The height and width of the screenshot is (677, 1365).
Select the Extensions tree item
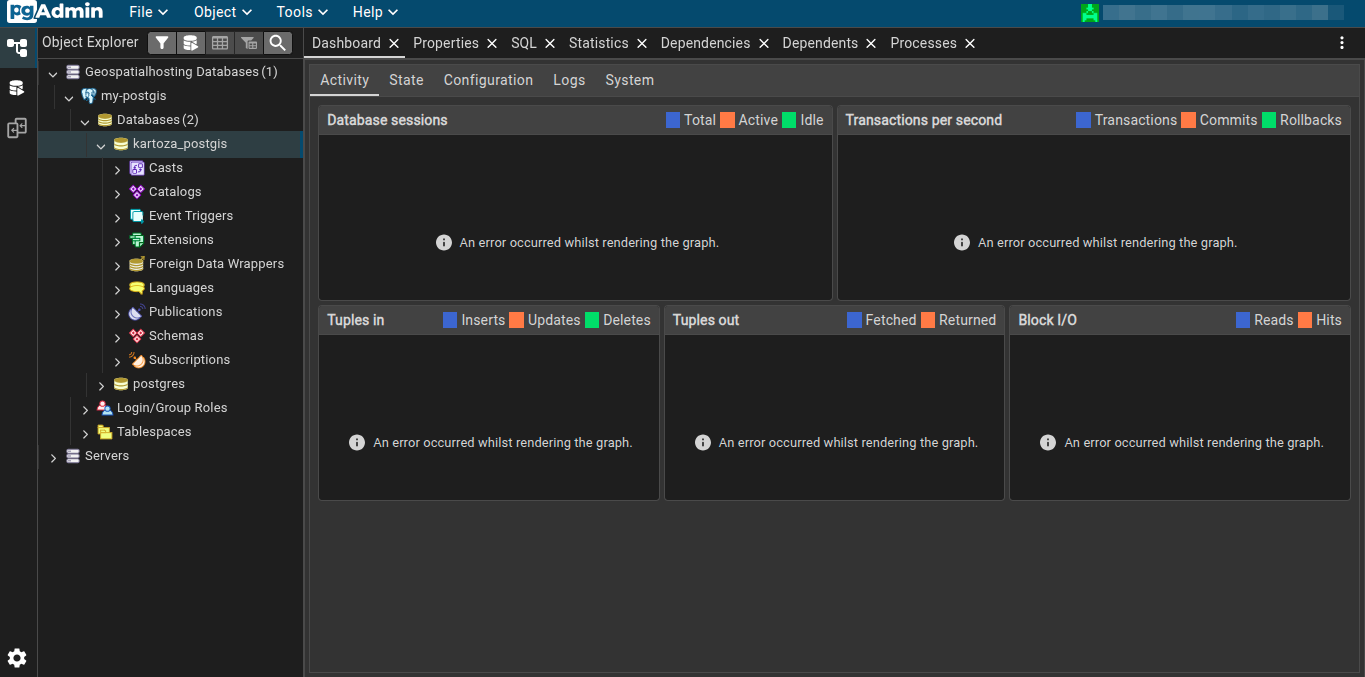[181, 240]
